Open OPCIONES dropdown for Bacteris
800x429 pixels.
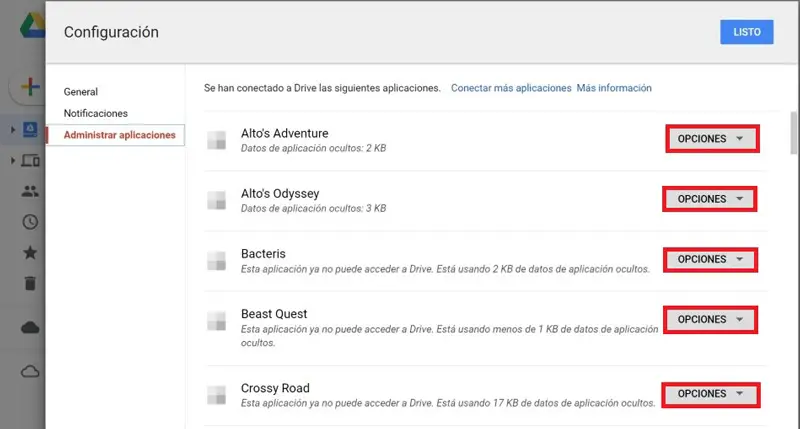710,259
